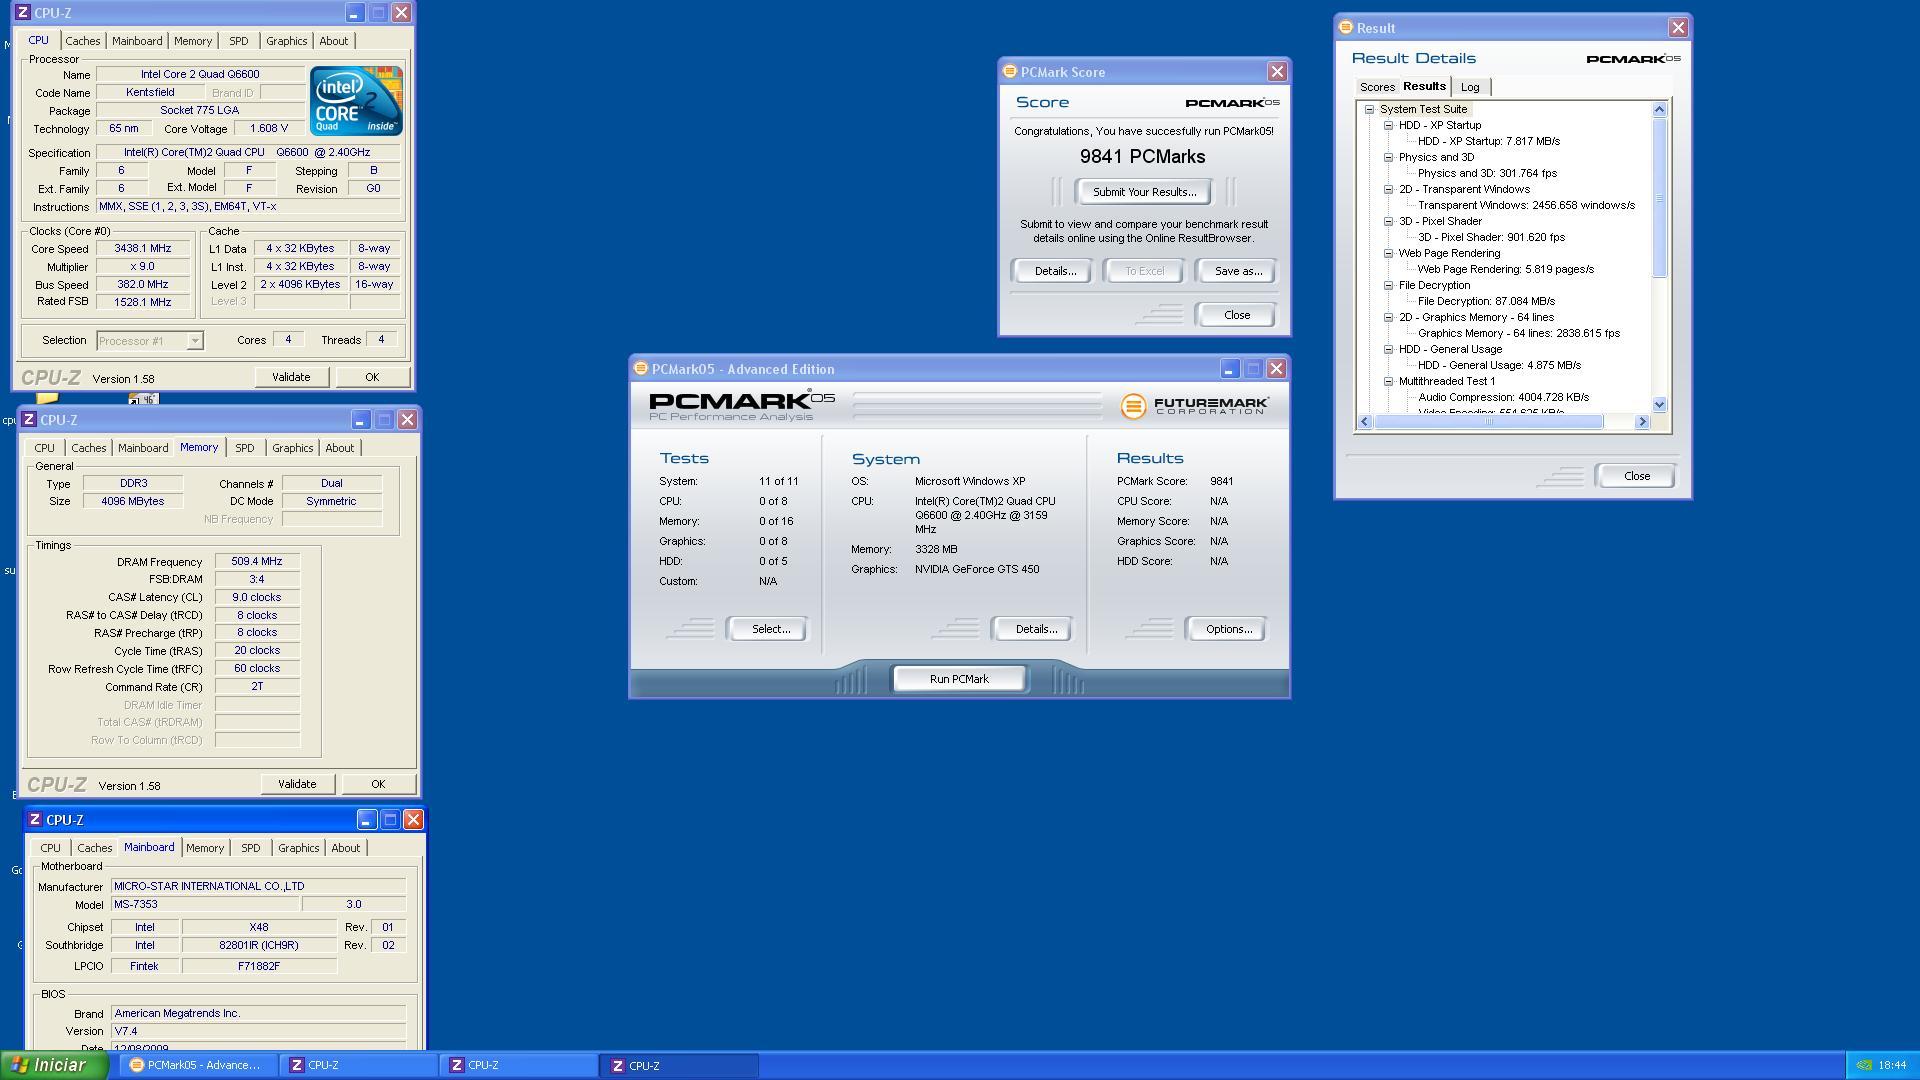Collapse the 3D - Pixel Shader node
Viewport: 1920px width, 1080px height.
tap(1388, 222)
